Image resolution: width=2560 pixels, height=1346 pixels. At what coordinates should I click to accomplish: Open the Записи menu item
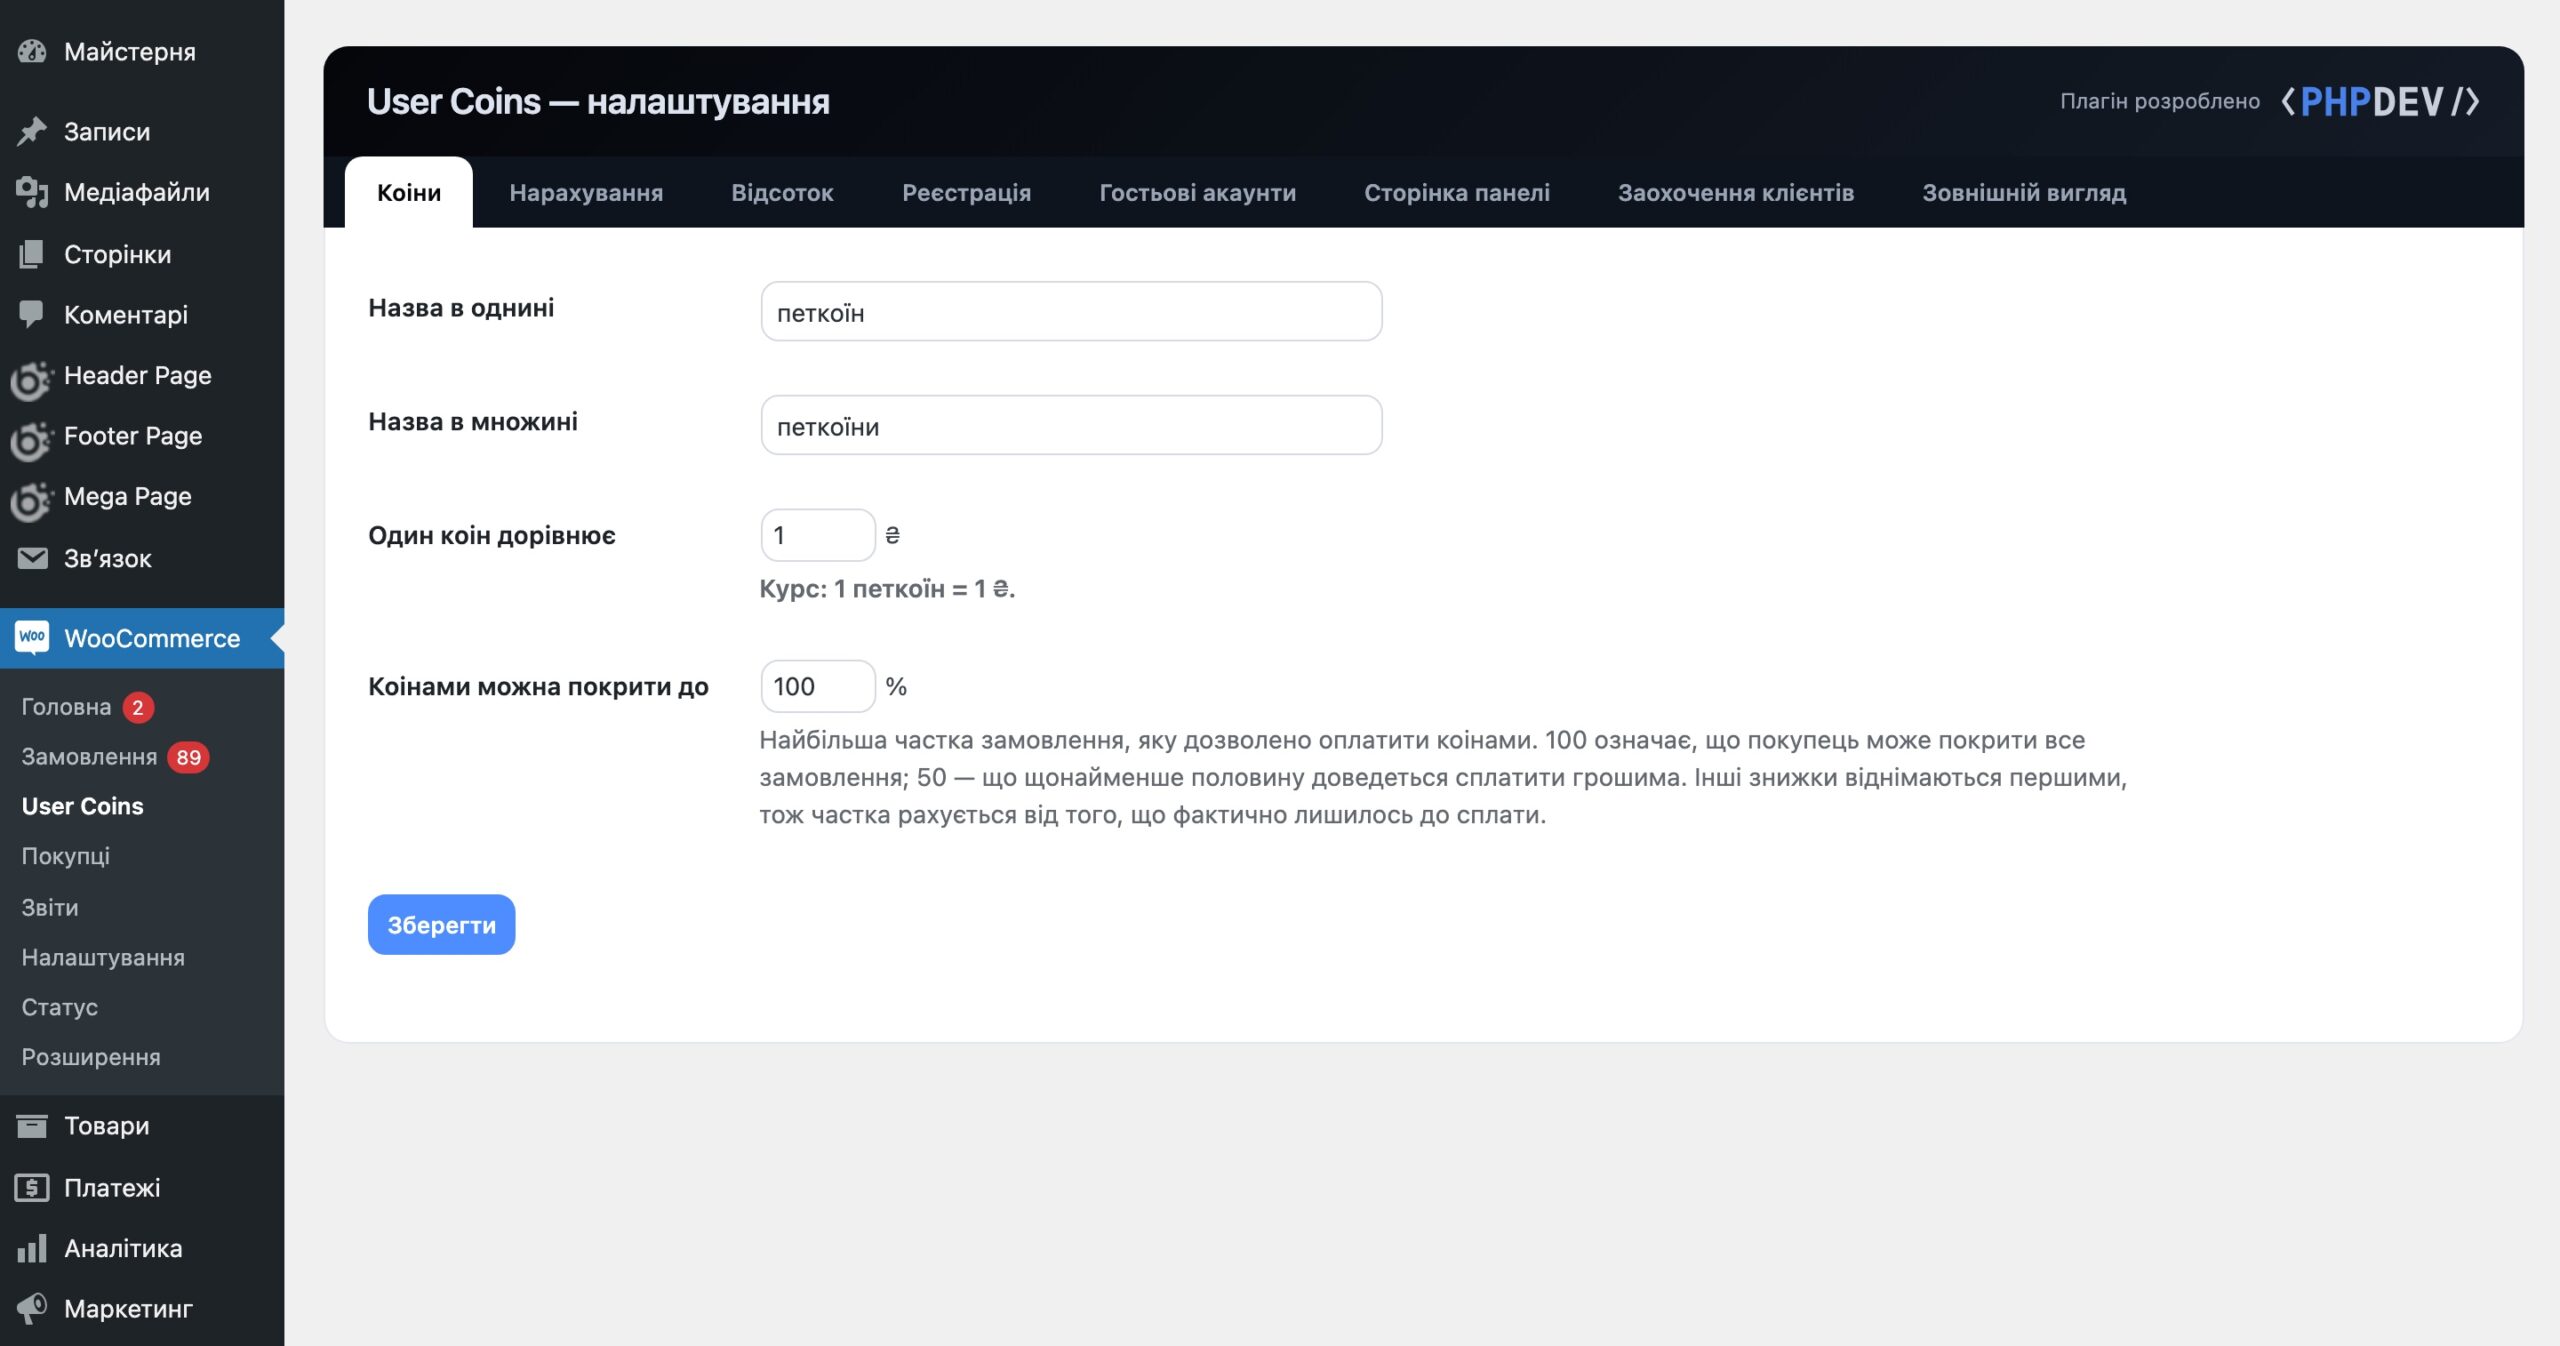107,131
